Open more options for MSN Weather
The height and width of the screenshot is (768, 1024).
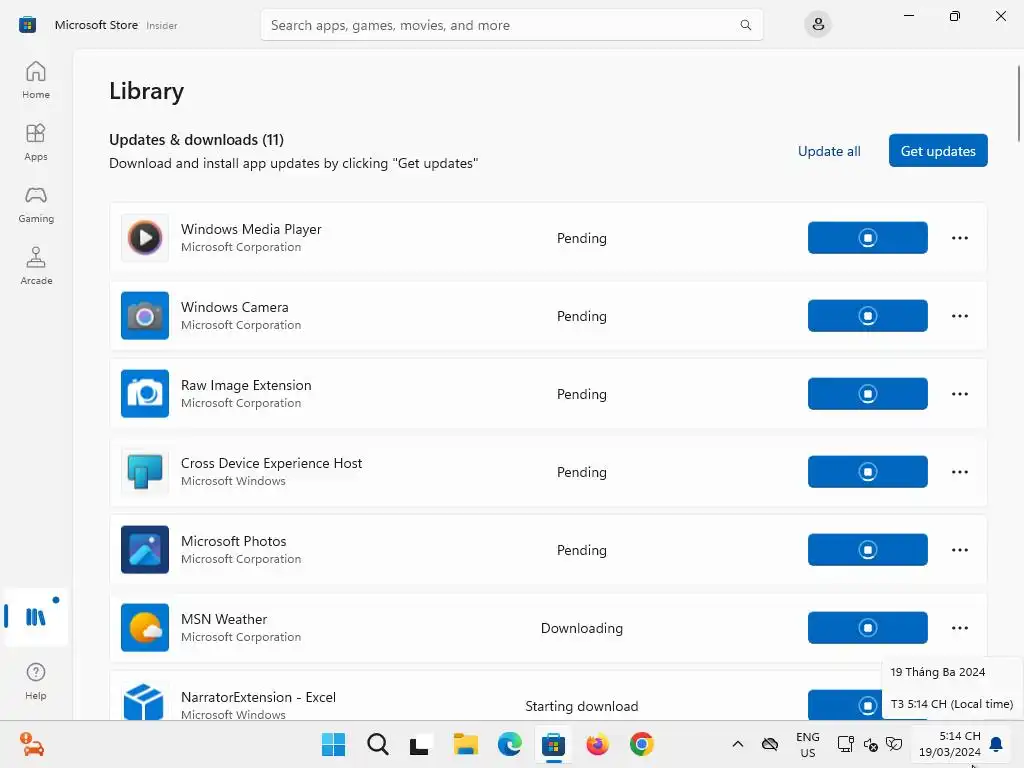(959, 628)
